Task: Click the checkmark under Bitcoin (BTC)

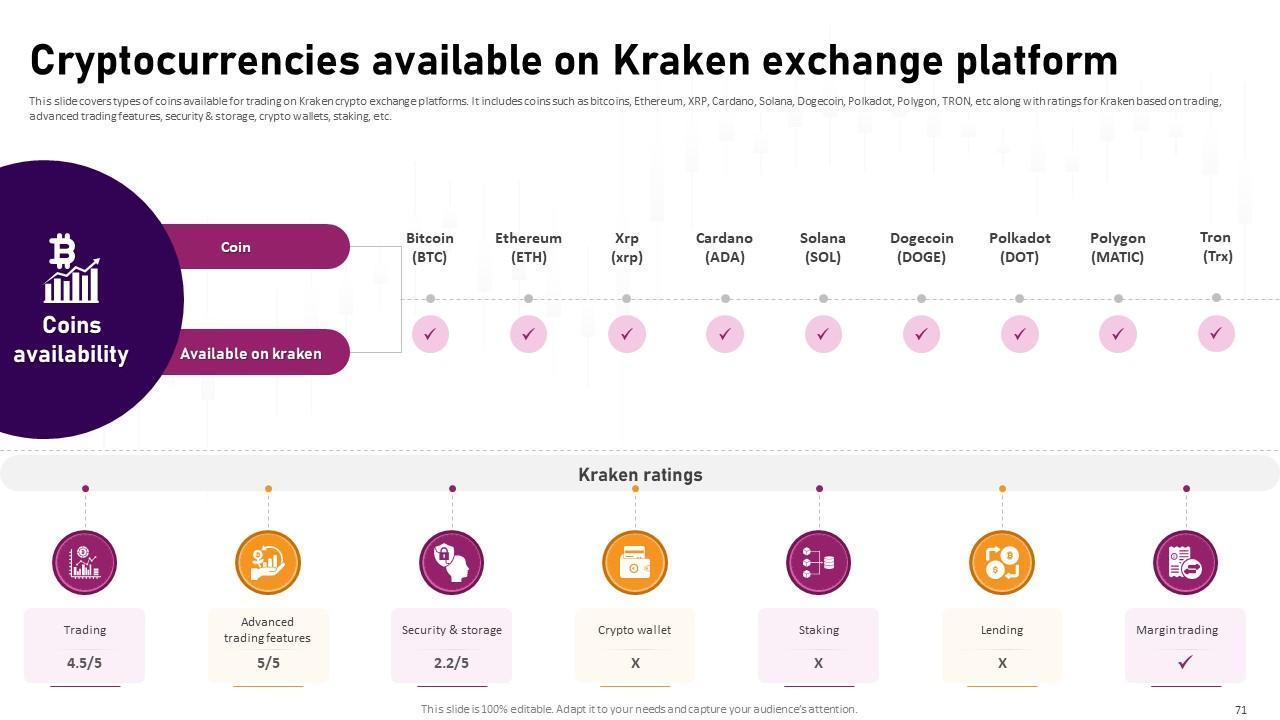Action: pos(430,334)
